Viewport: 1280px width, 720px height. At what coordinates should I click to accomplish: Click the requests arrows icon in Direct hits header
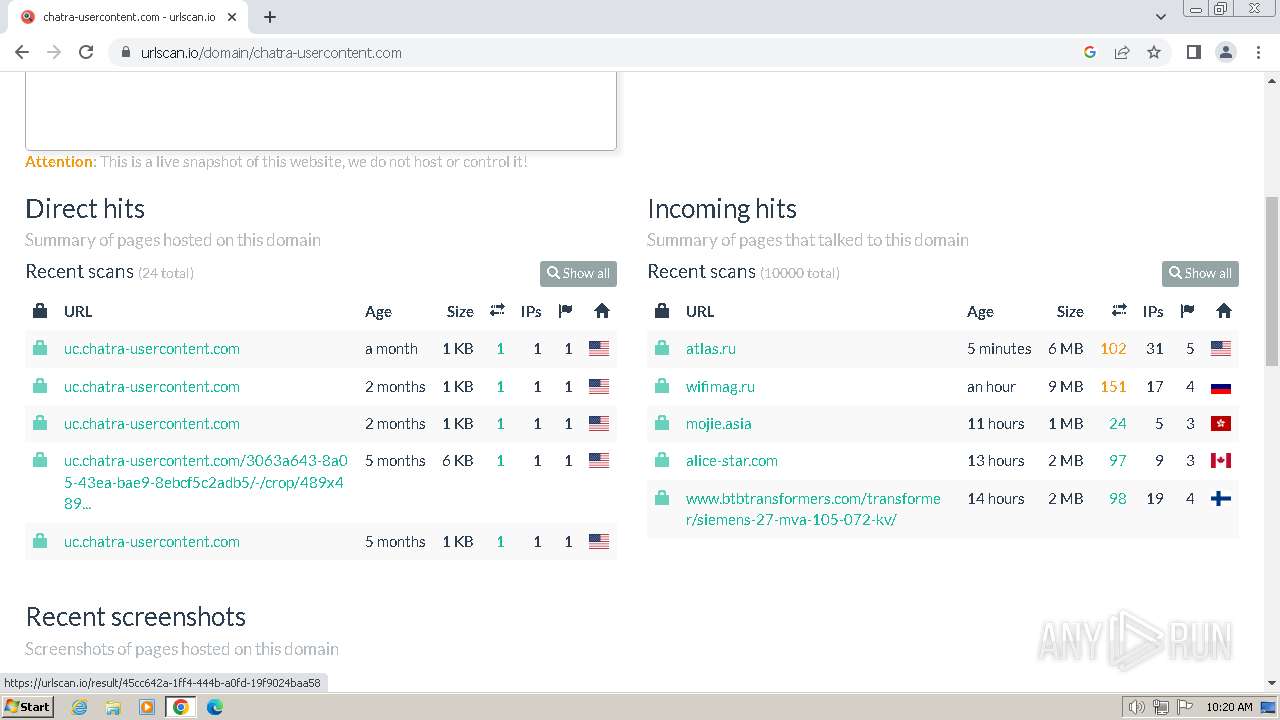(497, 311)
